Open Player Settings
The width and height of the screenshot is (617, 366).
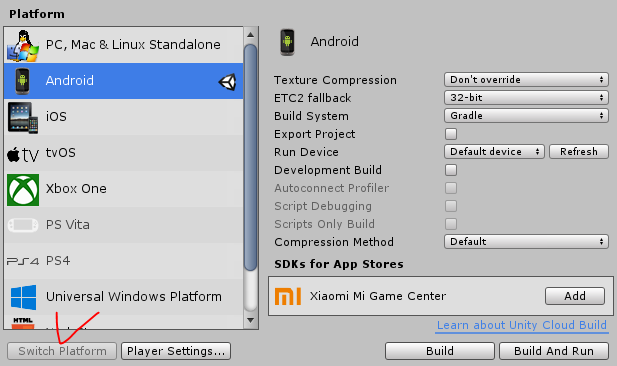click(176, 351)
